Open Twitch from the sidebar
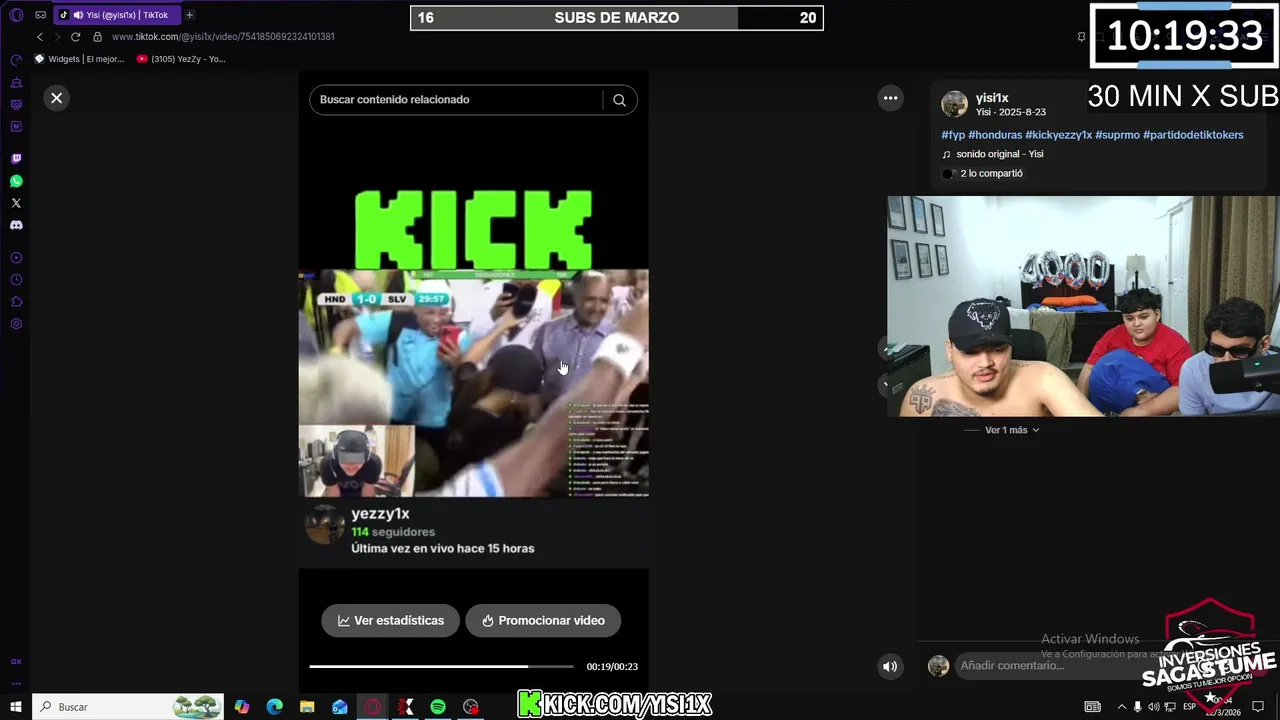 tap(16, 159)
